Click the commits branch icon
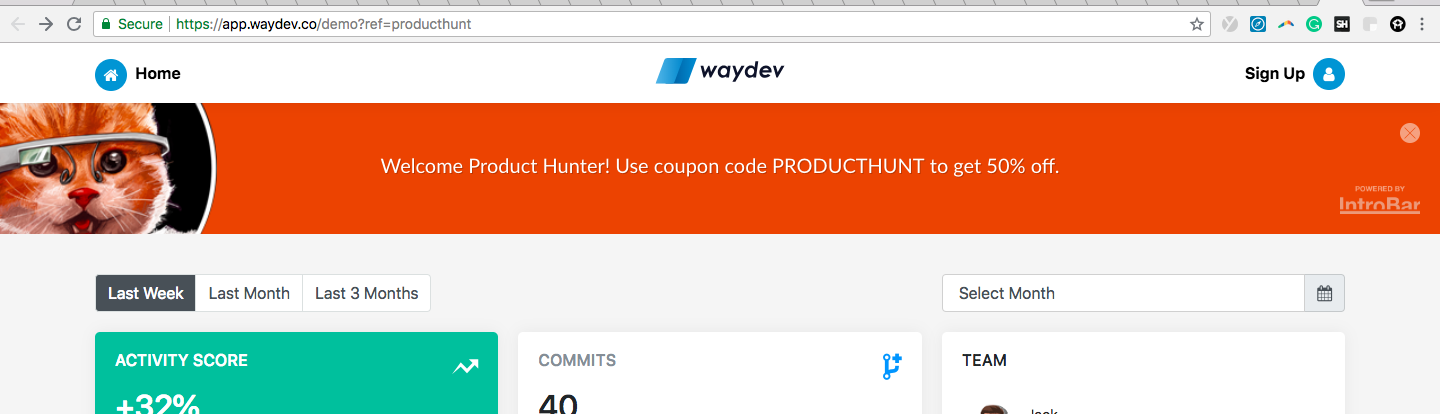 tap(892, 366)
